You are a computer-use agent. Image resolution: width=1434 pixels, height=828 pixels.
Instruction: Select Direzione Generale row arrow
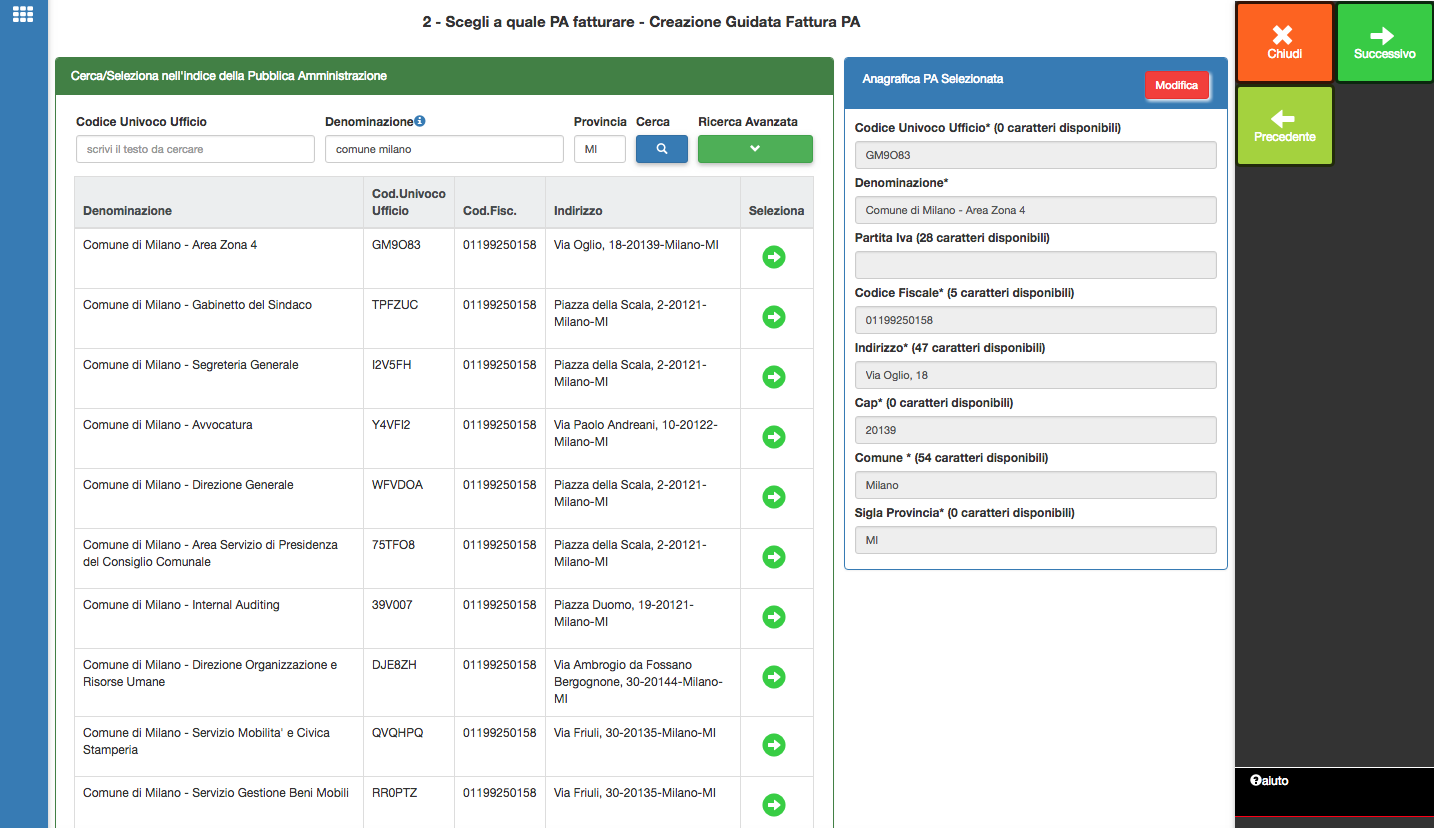[774, 497]
